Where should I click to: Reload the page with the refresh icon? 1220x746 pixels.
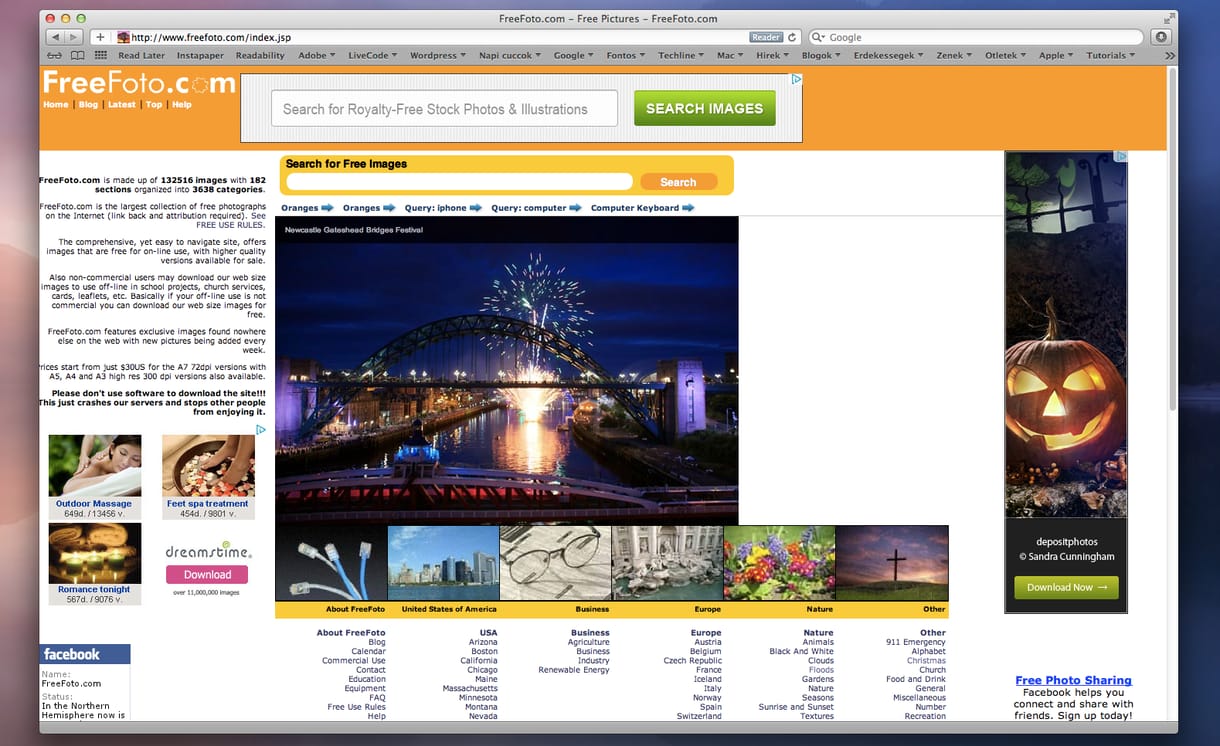coord(792,37)
